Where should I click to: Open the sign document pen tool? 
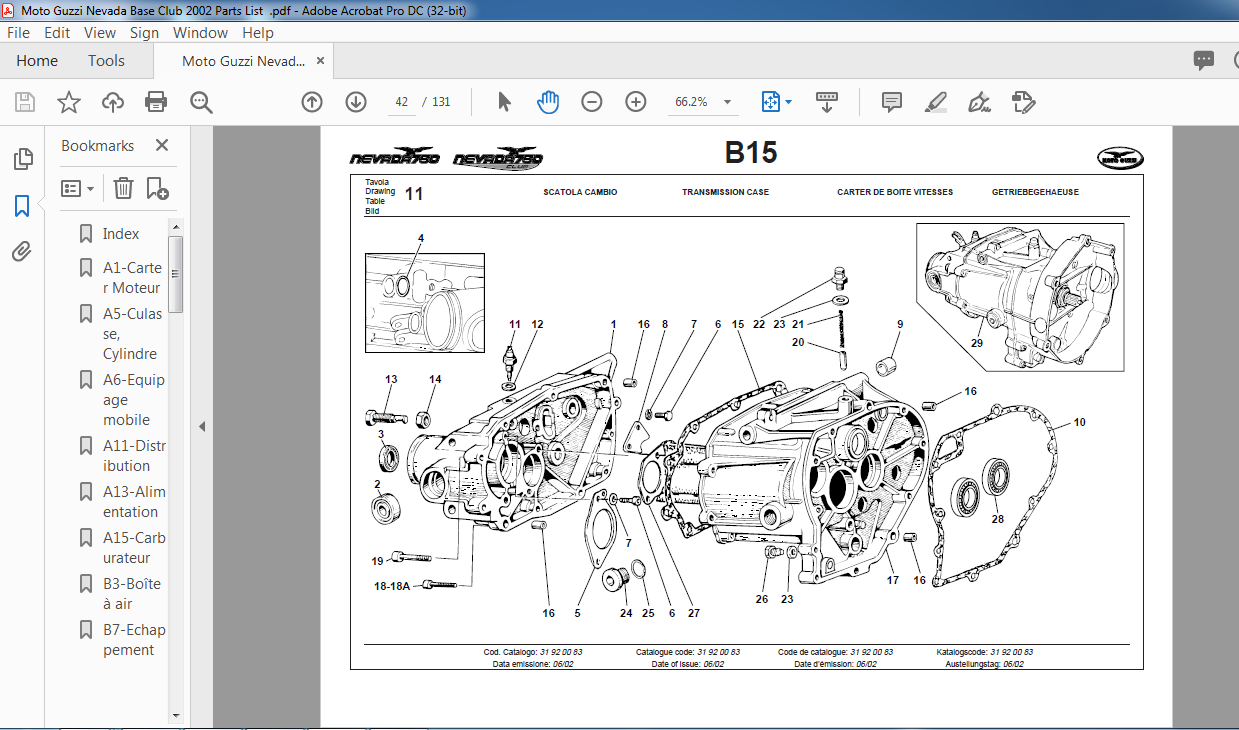pos(979,102)
